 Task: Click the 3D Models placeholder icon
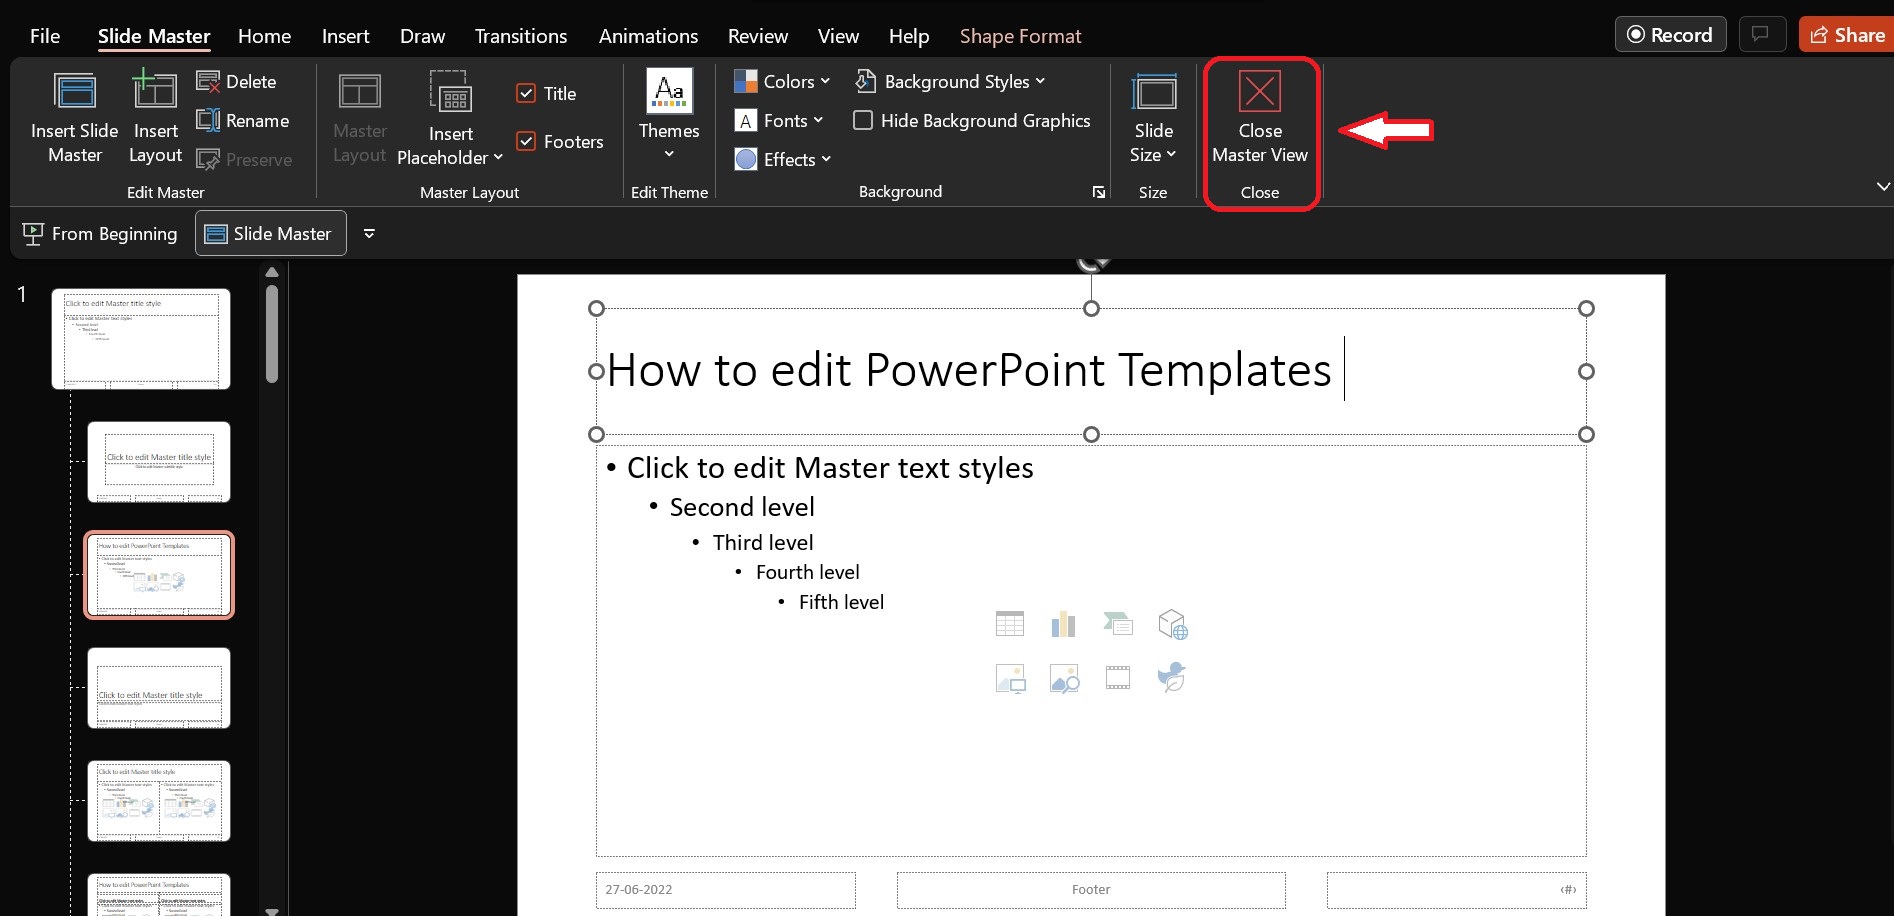pyautogui.click(x=1172, y=624)
